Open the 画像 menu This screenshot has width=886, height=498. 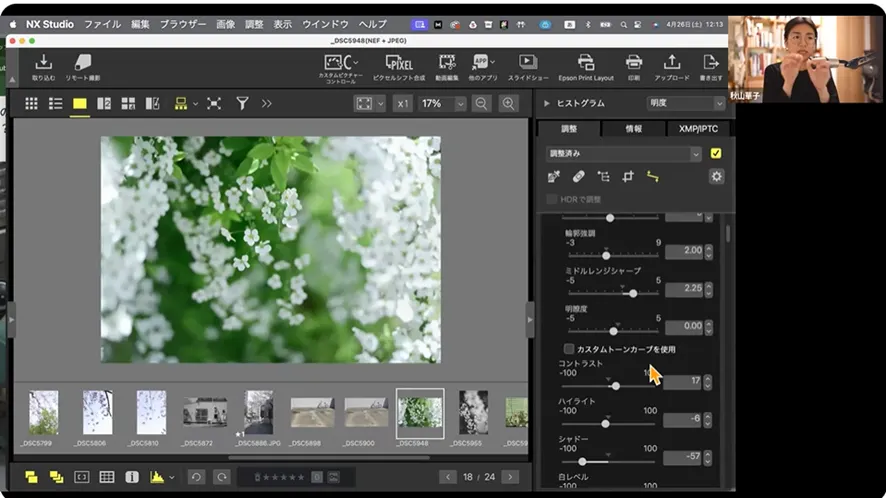[225, 24]
